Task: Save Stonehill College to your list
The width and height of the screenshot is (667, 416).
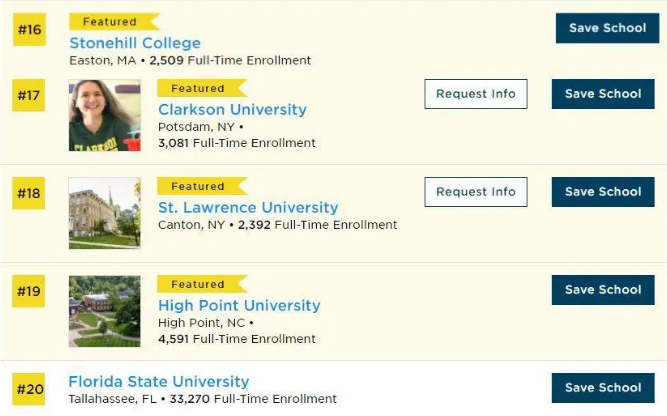Action: [x=607, y=28]
